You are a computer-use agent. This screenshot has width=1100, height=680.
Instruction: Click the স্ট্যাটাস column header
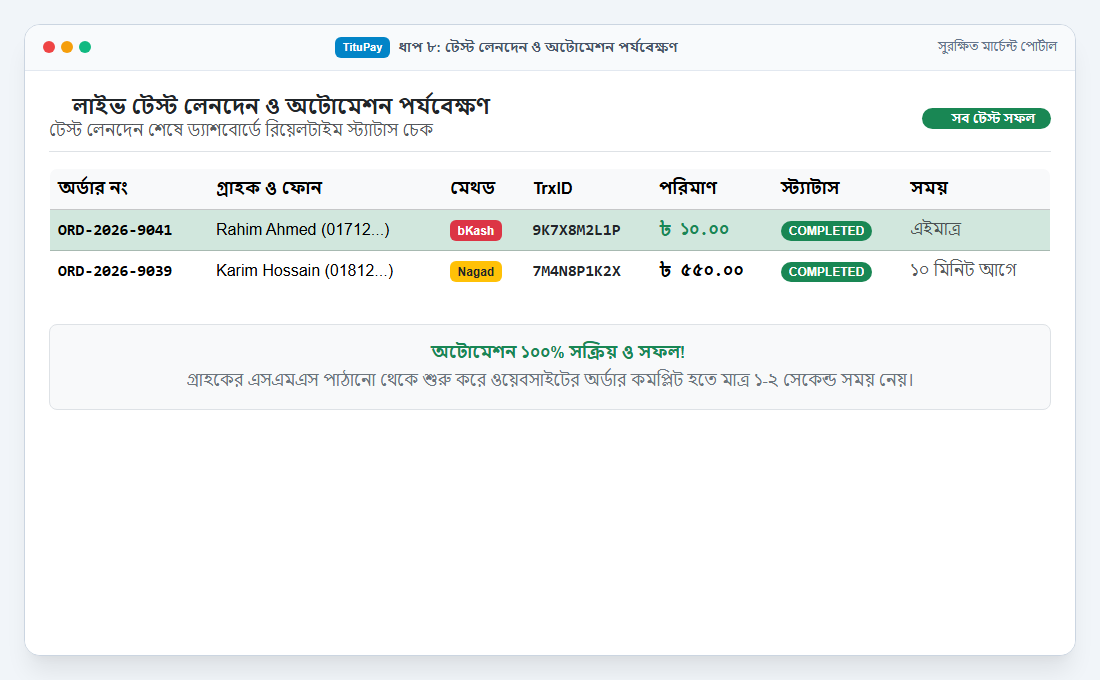(810, 188)
